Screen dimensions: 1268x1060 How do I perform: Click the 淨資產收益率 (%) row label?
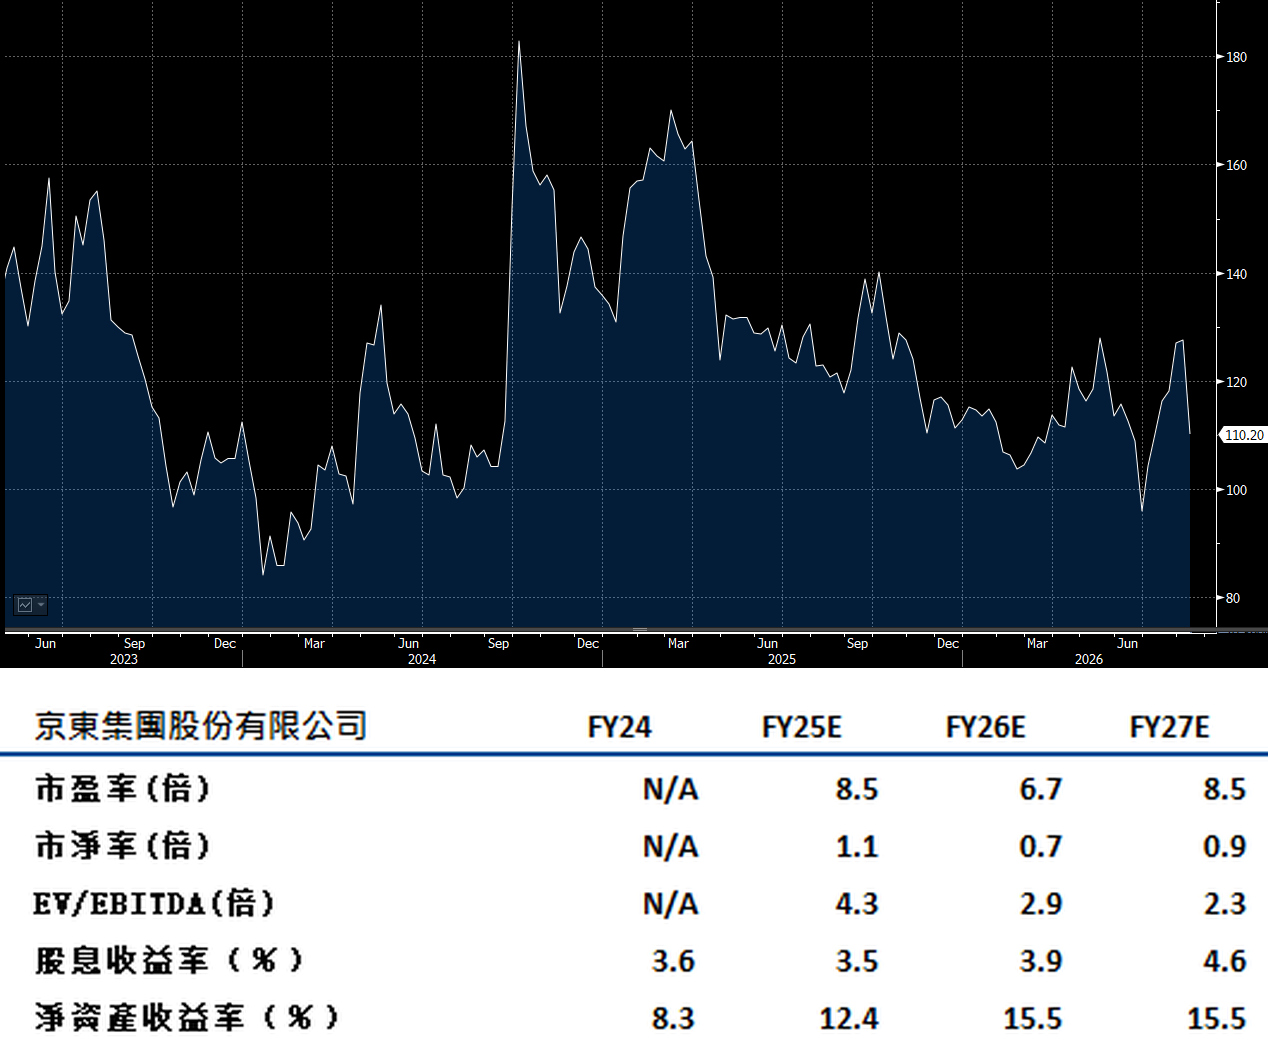187,1018
